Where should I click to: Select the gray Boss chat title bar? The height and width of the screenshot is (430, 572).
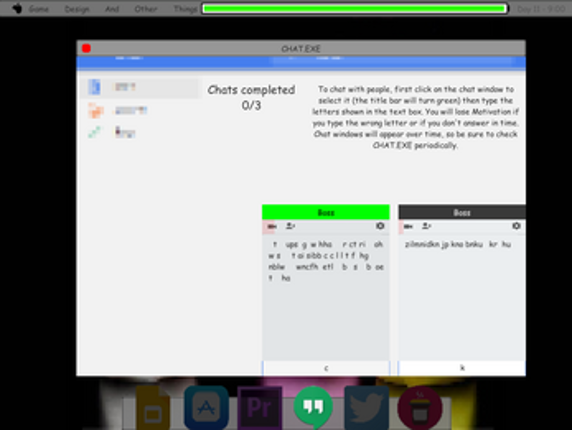click(x=462, y=212)
